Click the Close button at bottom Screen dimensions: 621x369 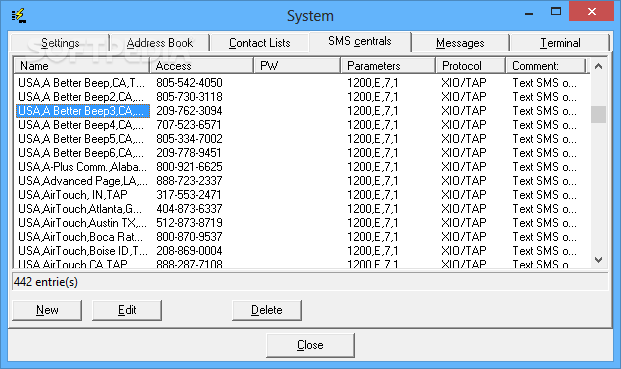pos(310,345)
